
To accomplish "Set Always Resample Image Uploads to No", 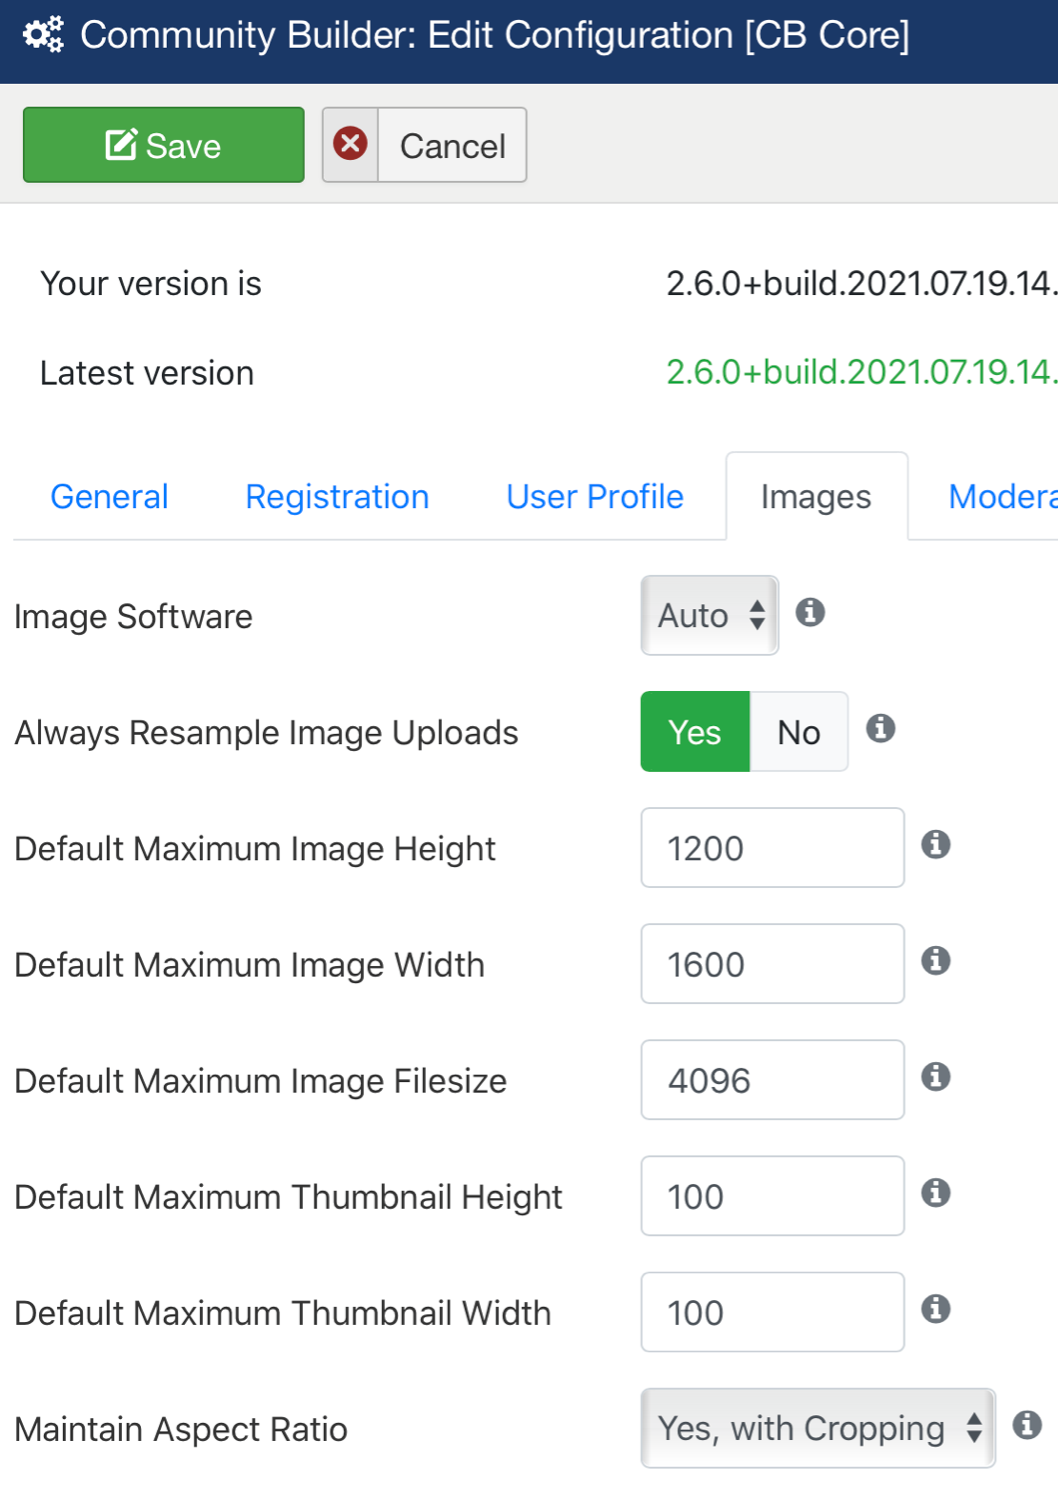I will coord(799,731).
